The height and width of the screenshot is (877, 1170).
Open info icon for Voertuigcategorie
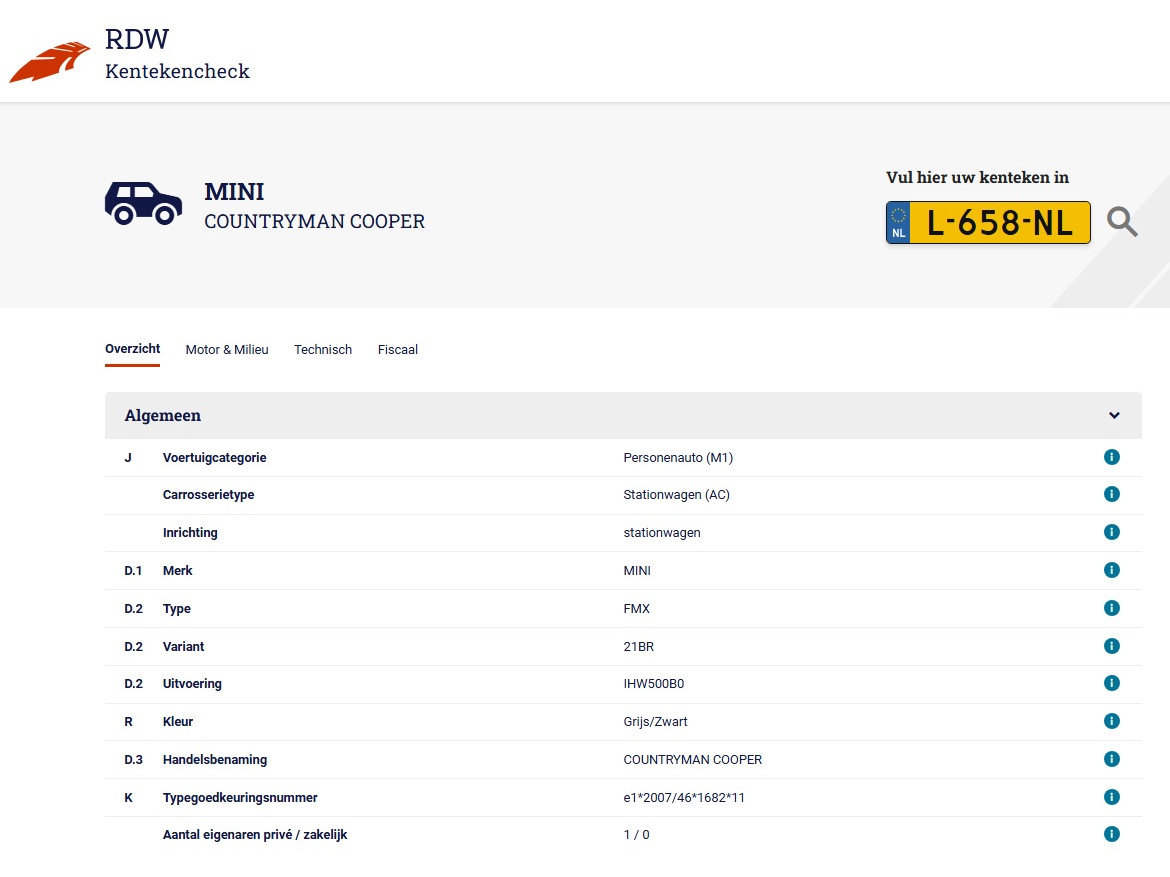1111,457
